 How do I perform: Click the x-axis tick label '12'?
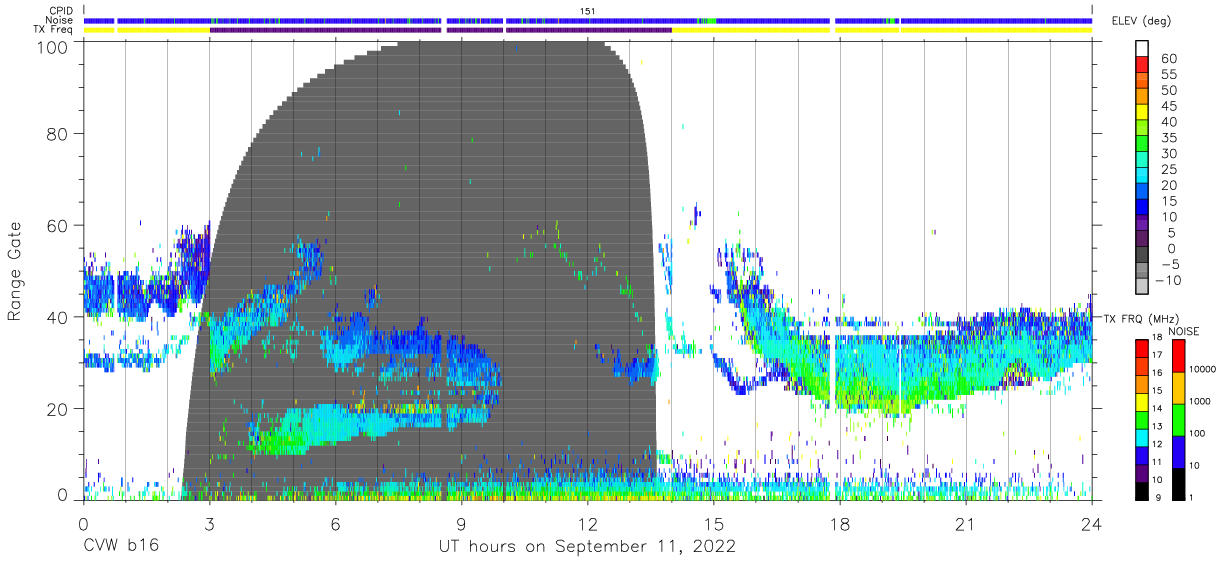587,523
